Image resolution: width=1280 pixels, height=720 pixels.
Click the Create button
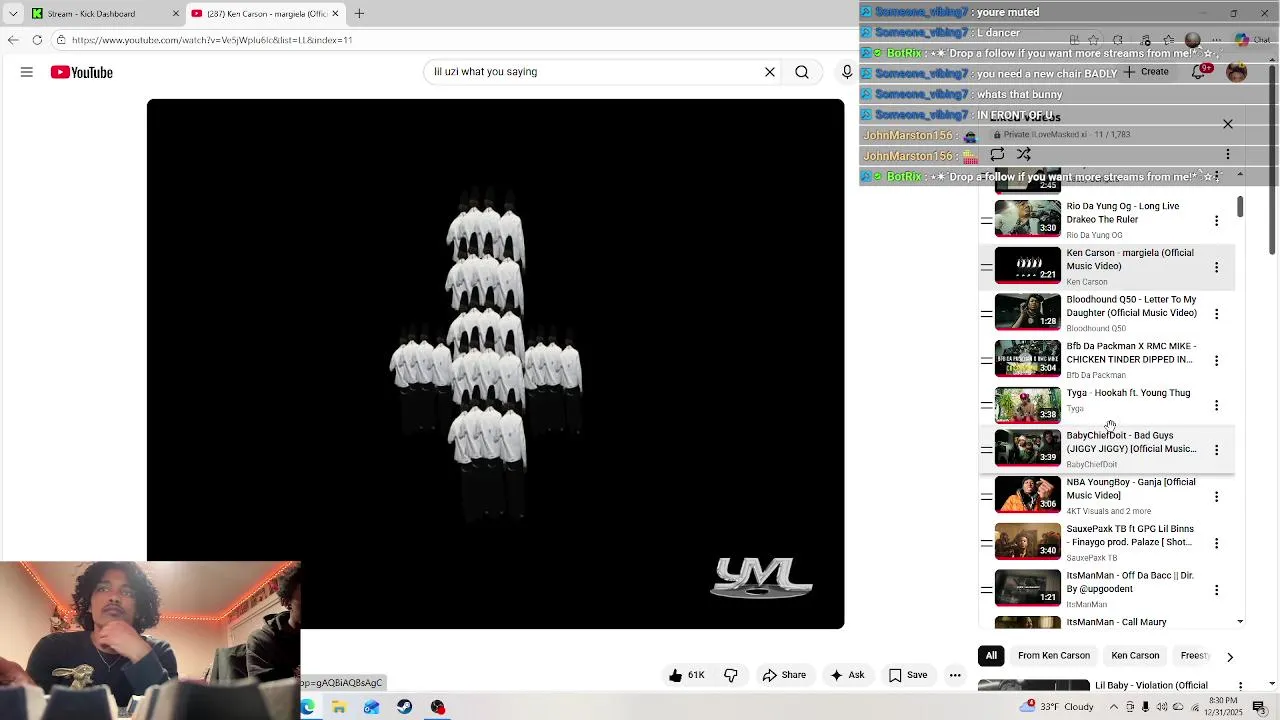(x=1146, y=72)
